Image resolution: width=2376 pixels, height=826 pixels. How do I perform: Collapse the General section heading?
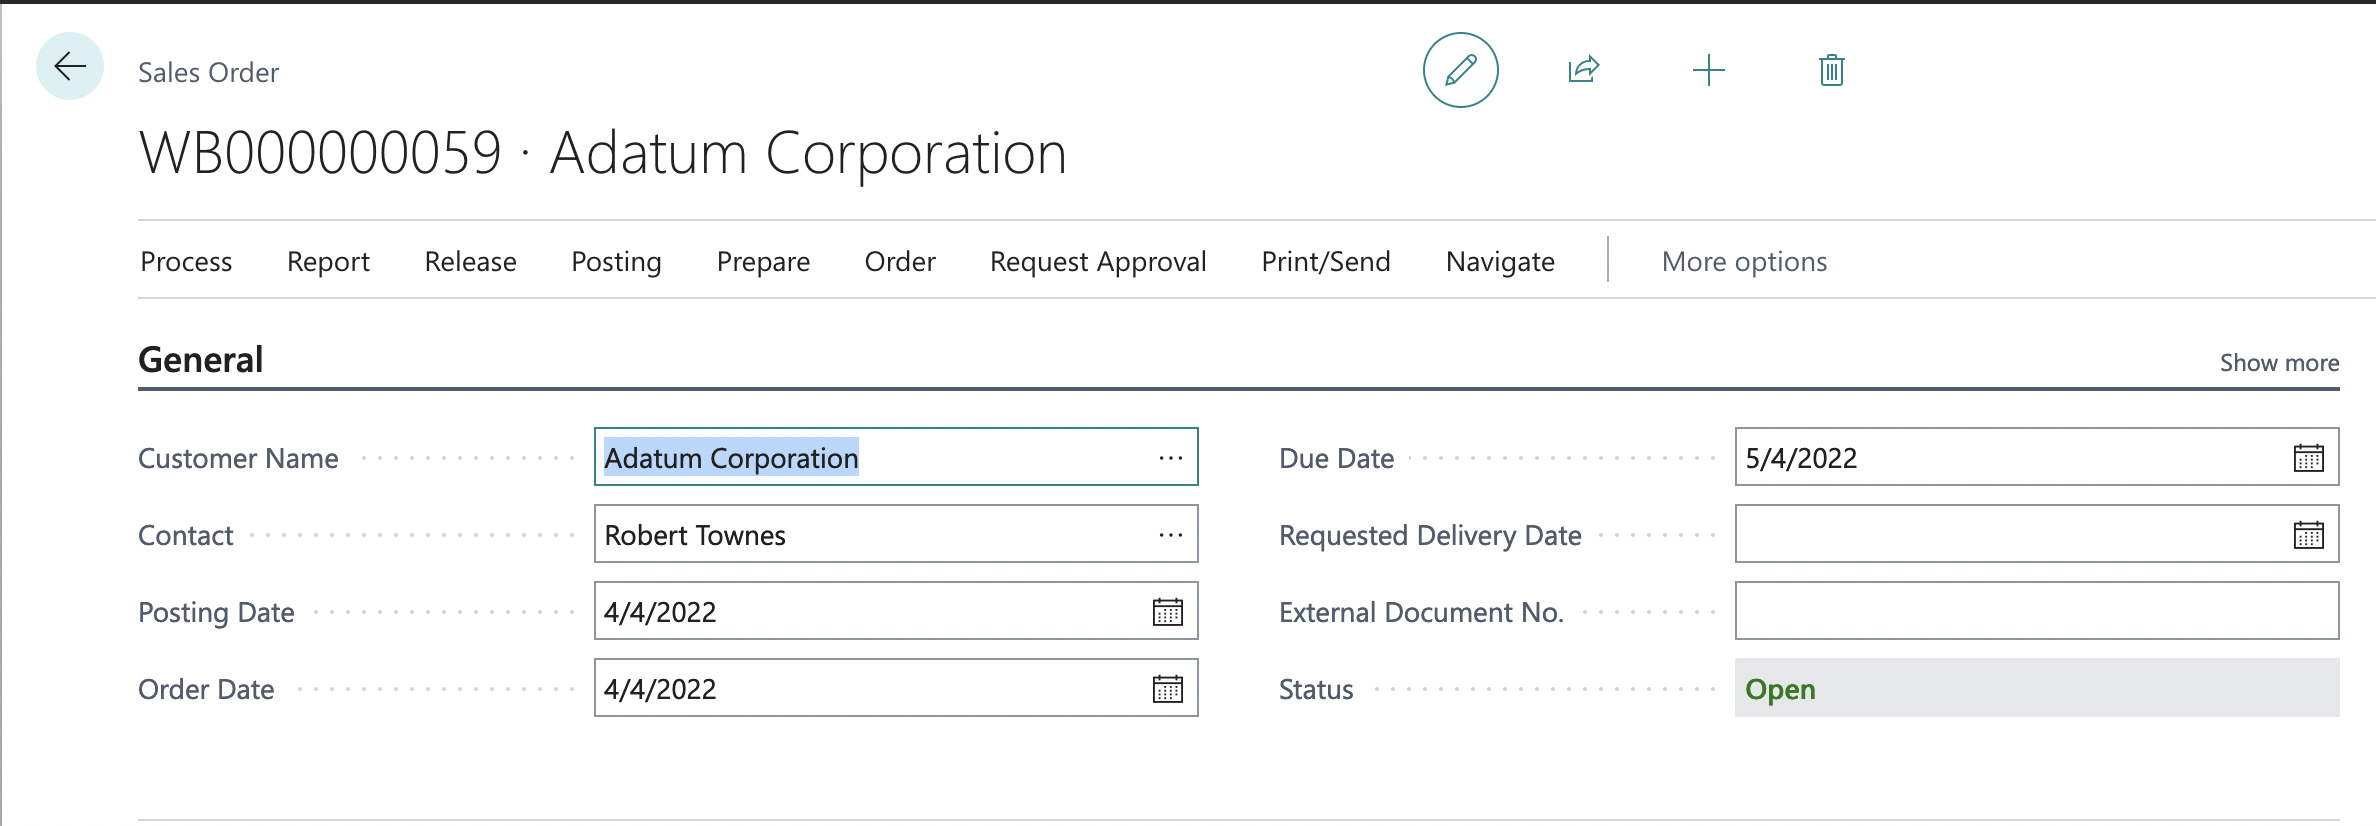point(201,360)
